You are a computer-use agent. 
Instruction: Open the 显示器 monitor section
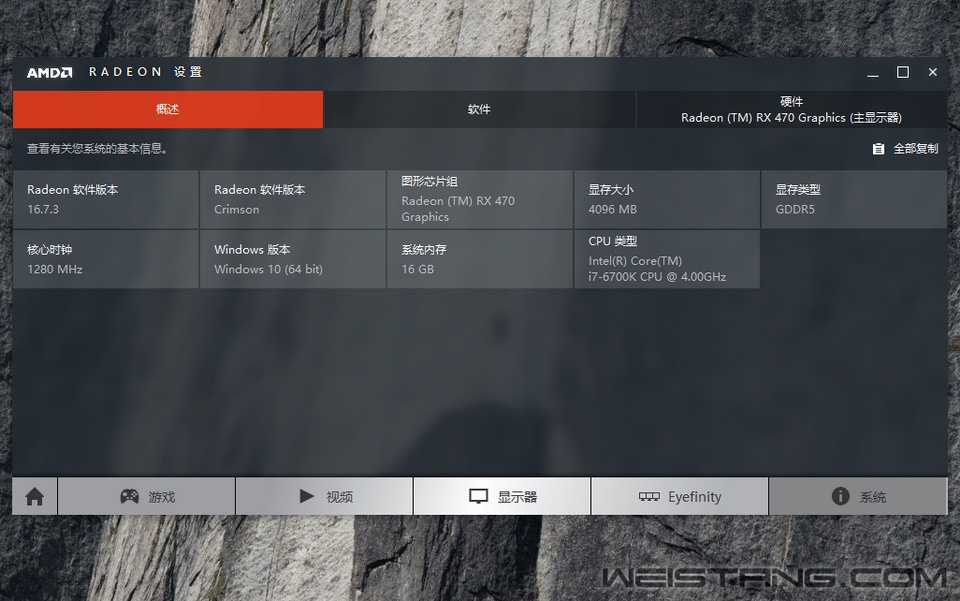(502, 497)
